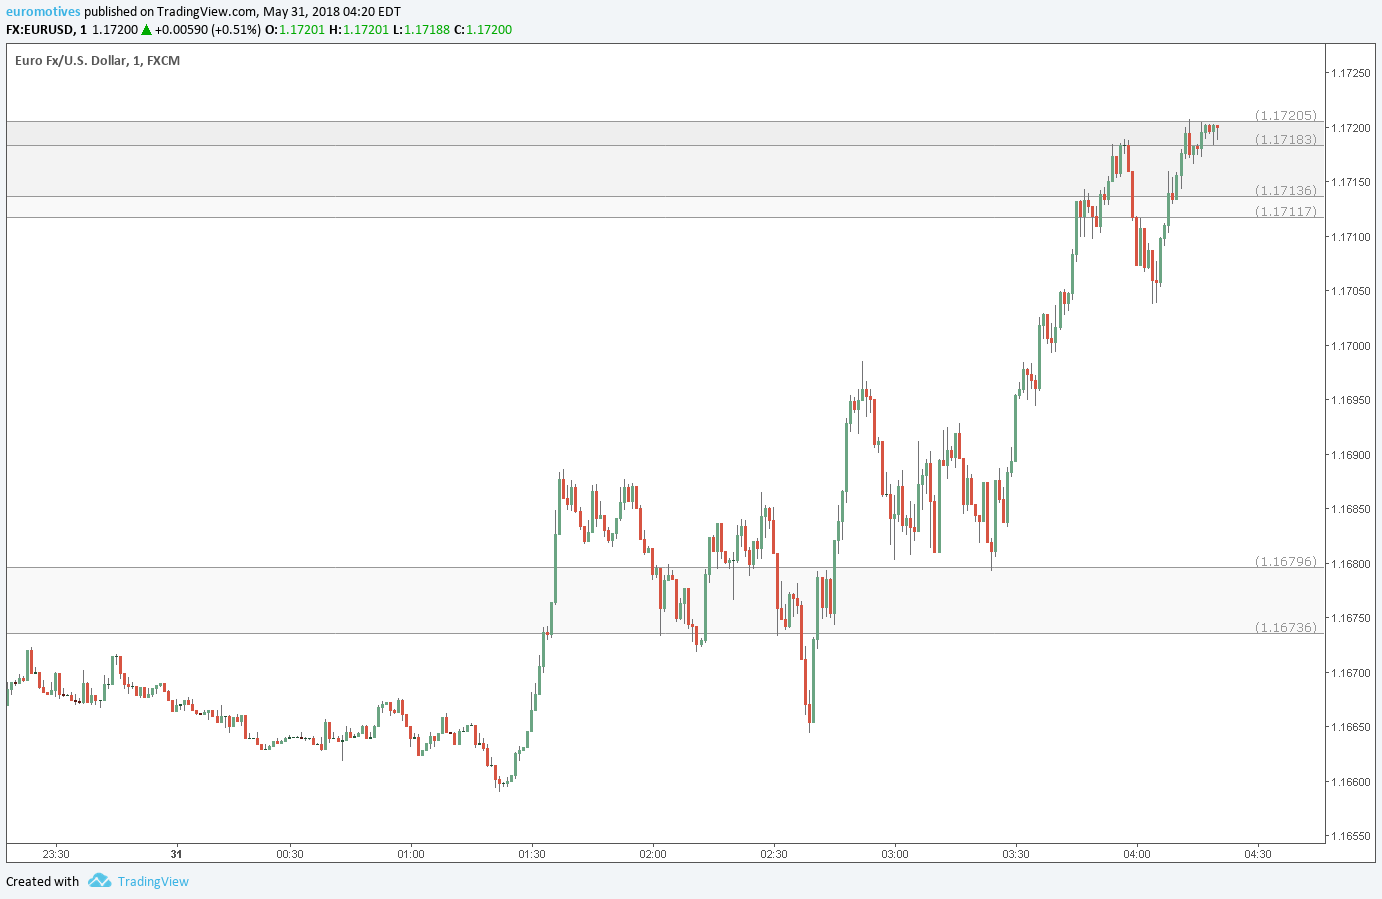Image resolution: width=1382 pixels, height=899 pixels.
Task: Select the (1.16736) level label
Action: pos(1286,627)
